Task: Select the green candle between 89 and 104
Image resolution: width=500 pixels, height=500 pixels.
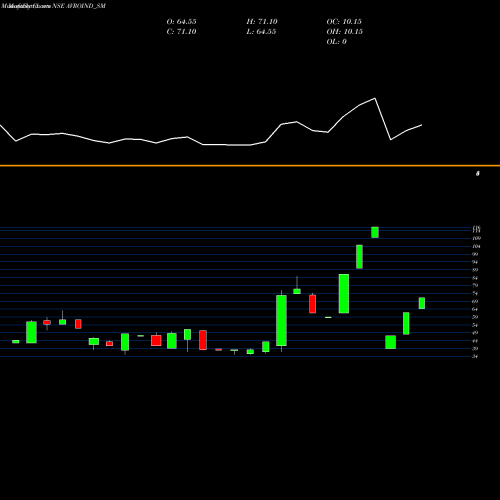Action: click(x=359, y=257)
